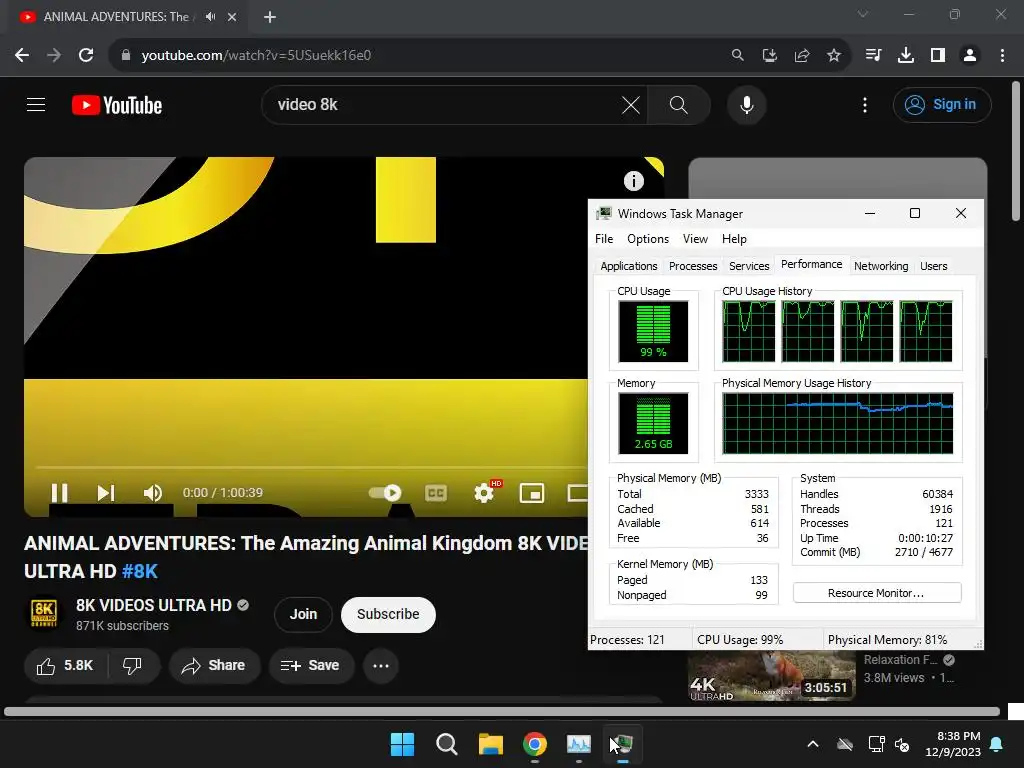Share the video
1024x768 pixels.
click(x=214, y=665)
